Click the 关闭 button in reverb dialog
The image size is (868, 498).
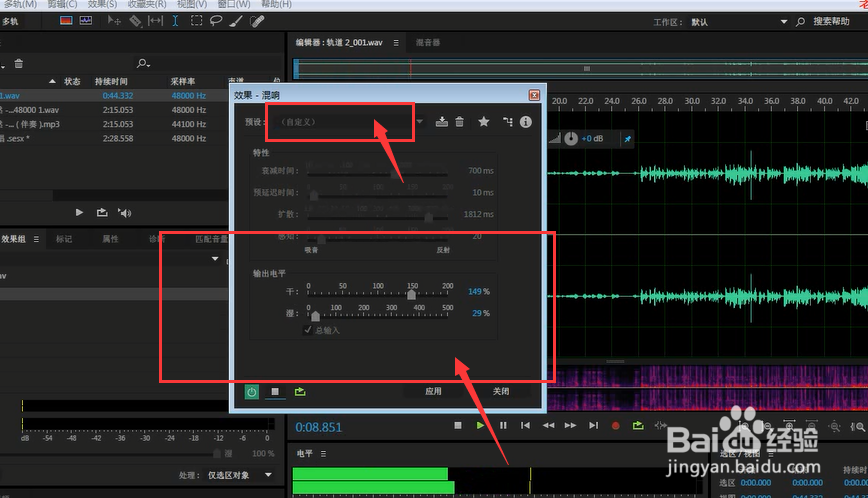[501, 391]
